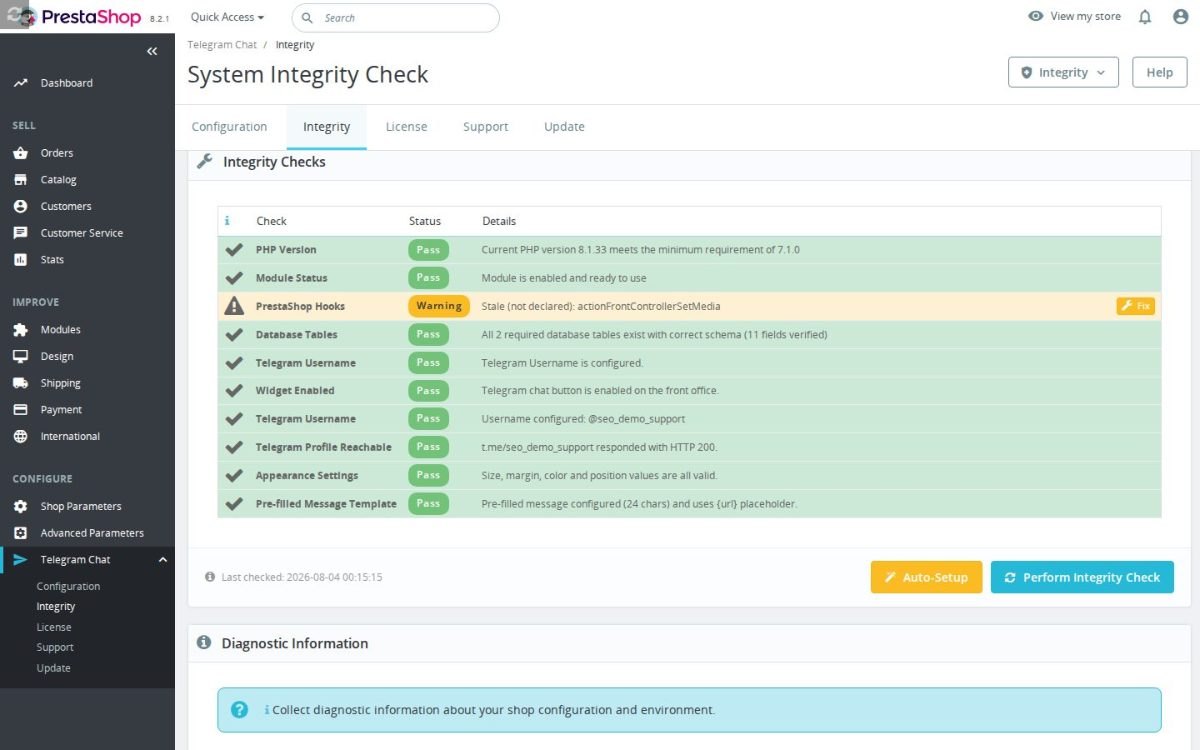Open the Support tab
The height and width of the screenshot is (750, 1200).
coord(485,127)
